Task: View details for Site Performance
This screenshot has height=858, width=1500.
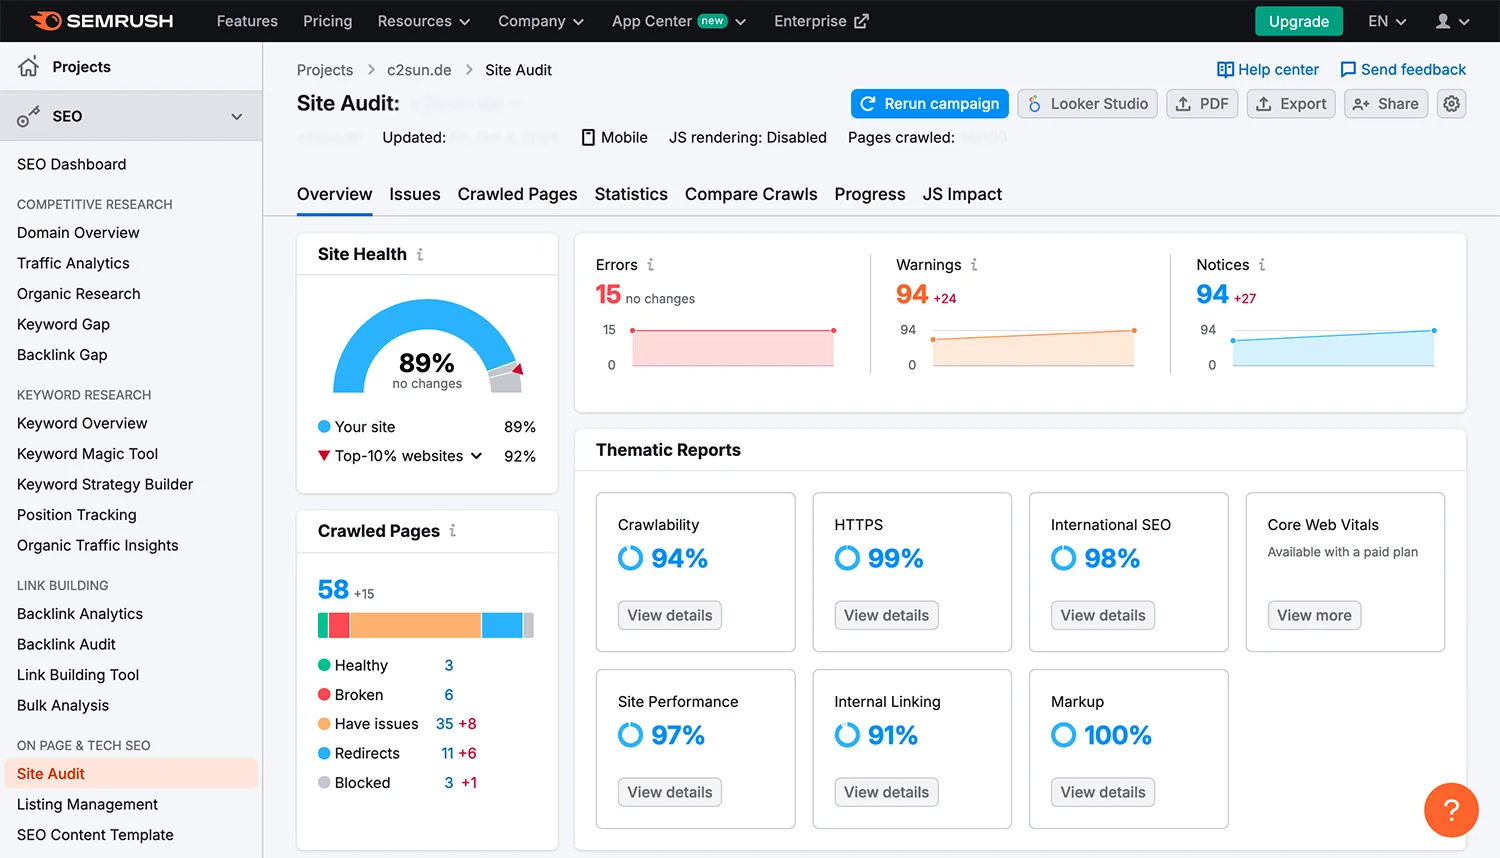Action: pos(670,792)
